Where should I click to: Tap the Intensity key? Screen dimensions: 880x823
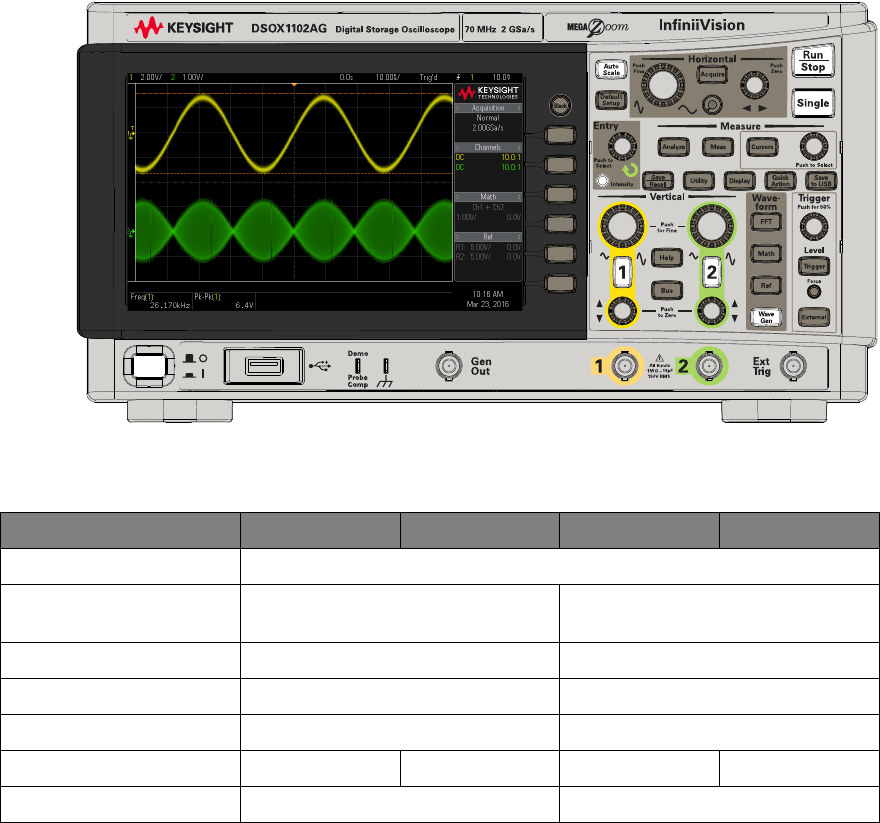(x=602, y=181)
